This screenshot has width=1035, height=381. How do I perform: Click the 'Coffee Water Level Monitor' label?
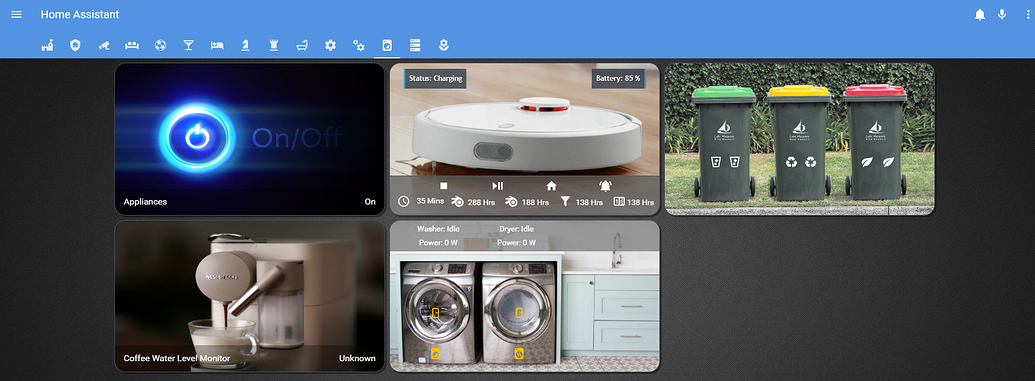point(177,359)
